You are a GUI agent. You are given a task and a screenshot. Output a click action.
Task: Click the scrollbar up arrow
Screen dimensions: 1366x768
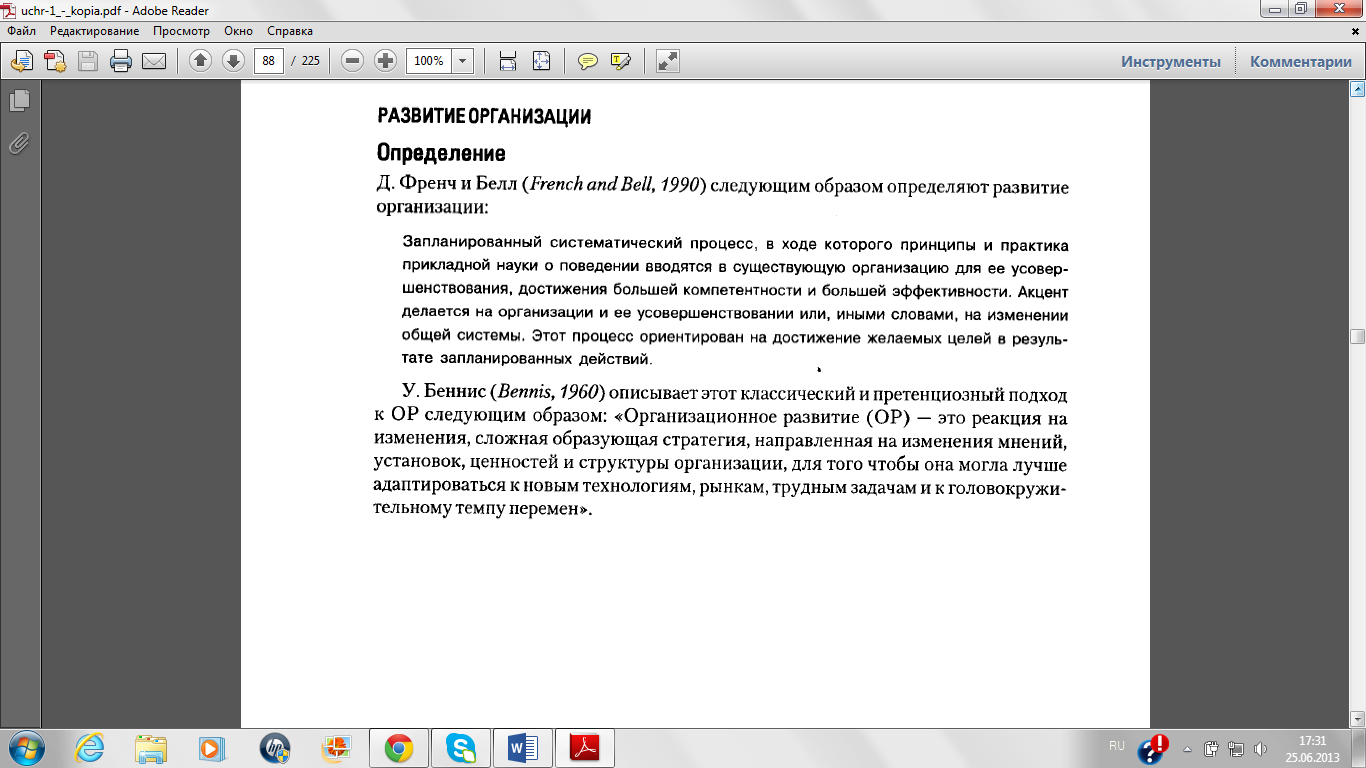(1357, 89)
